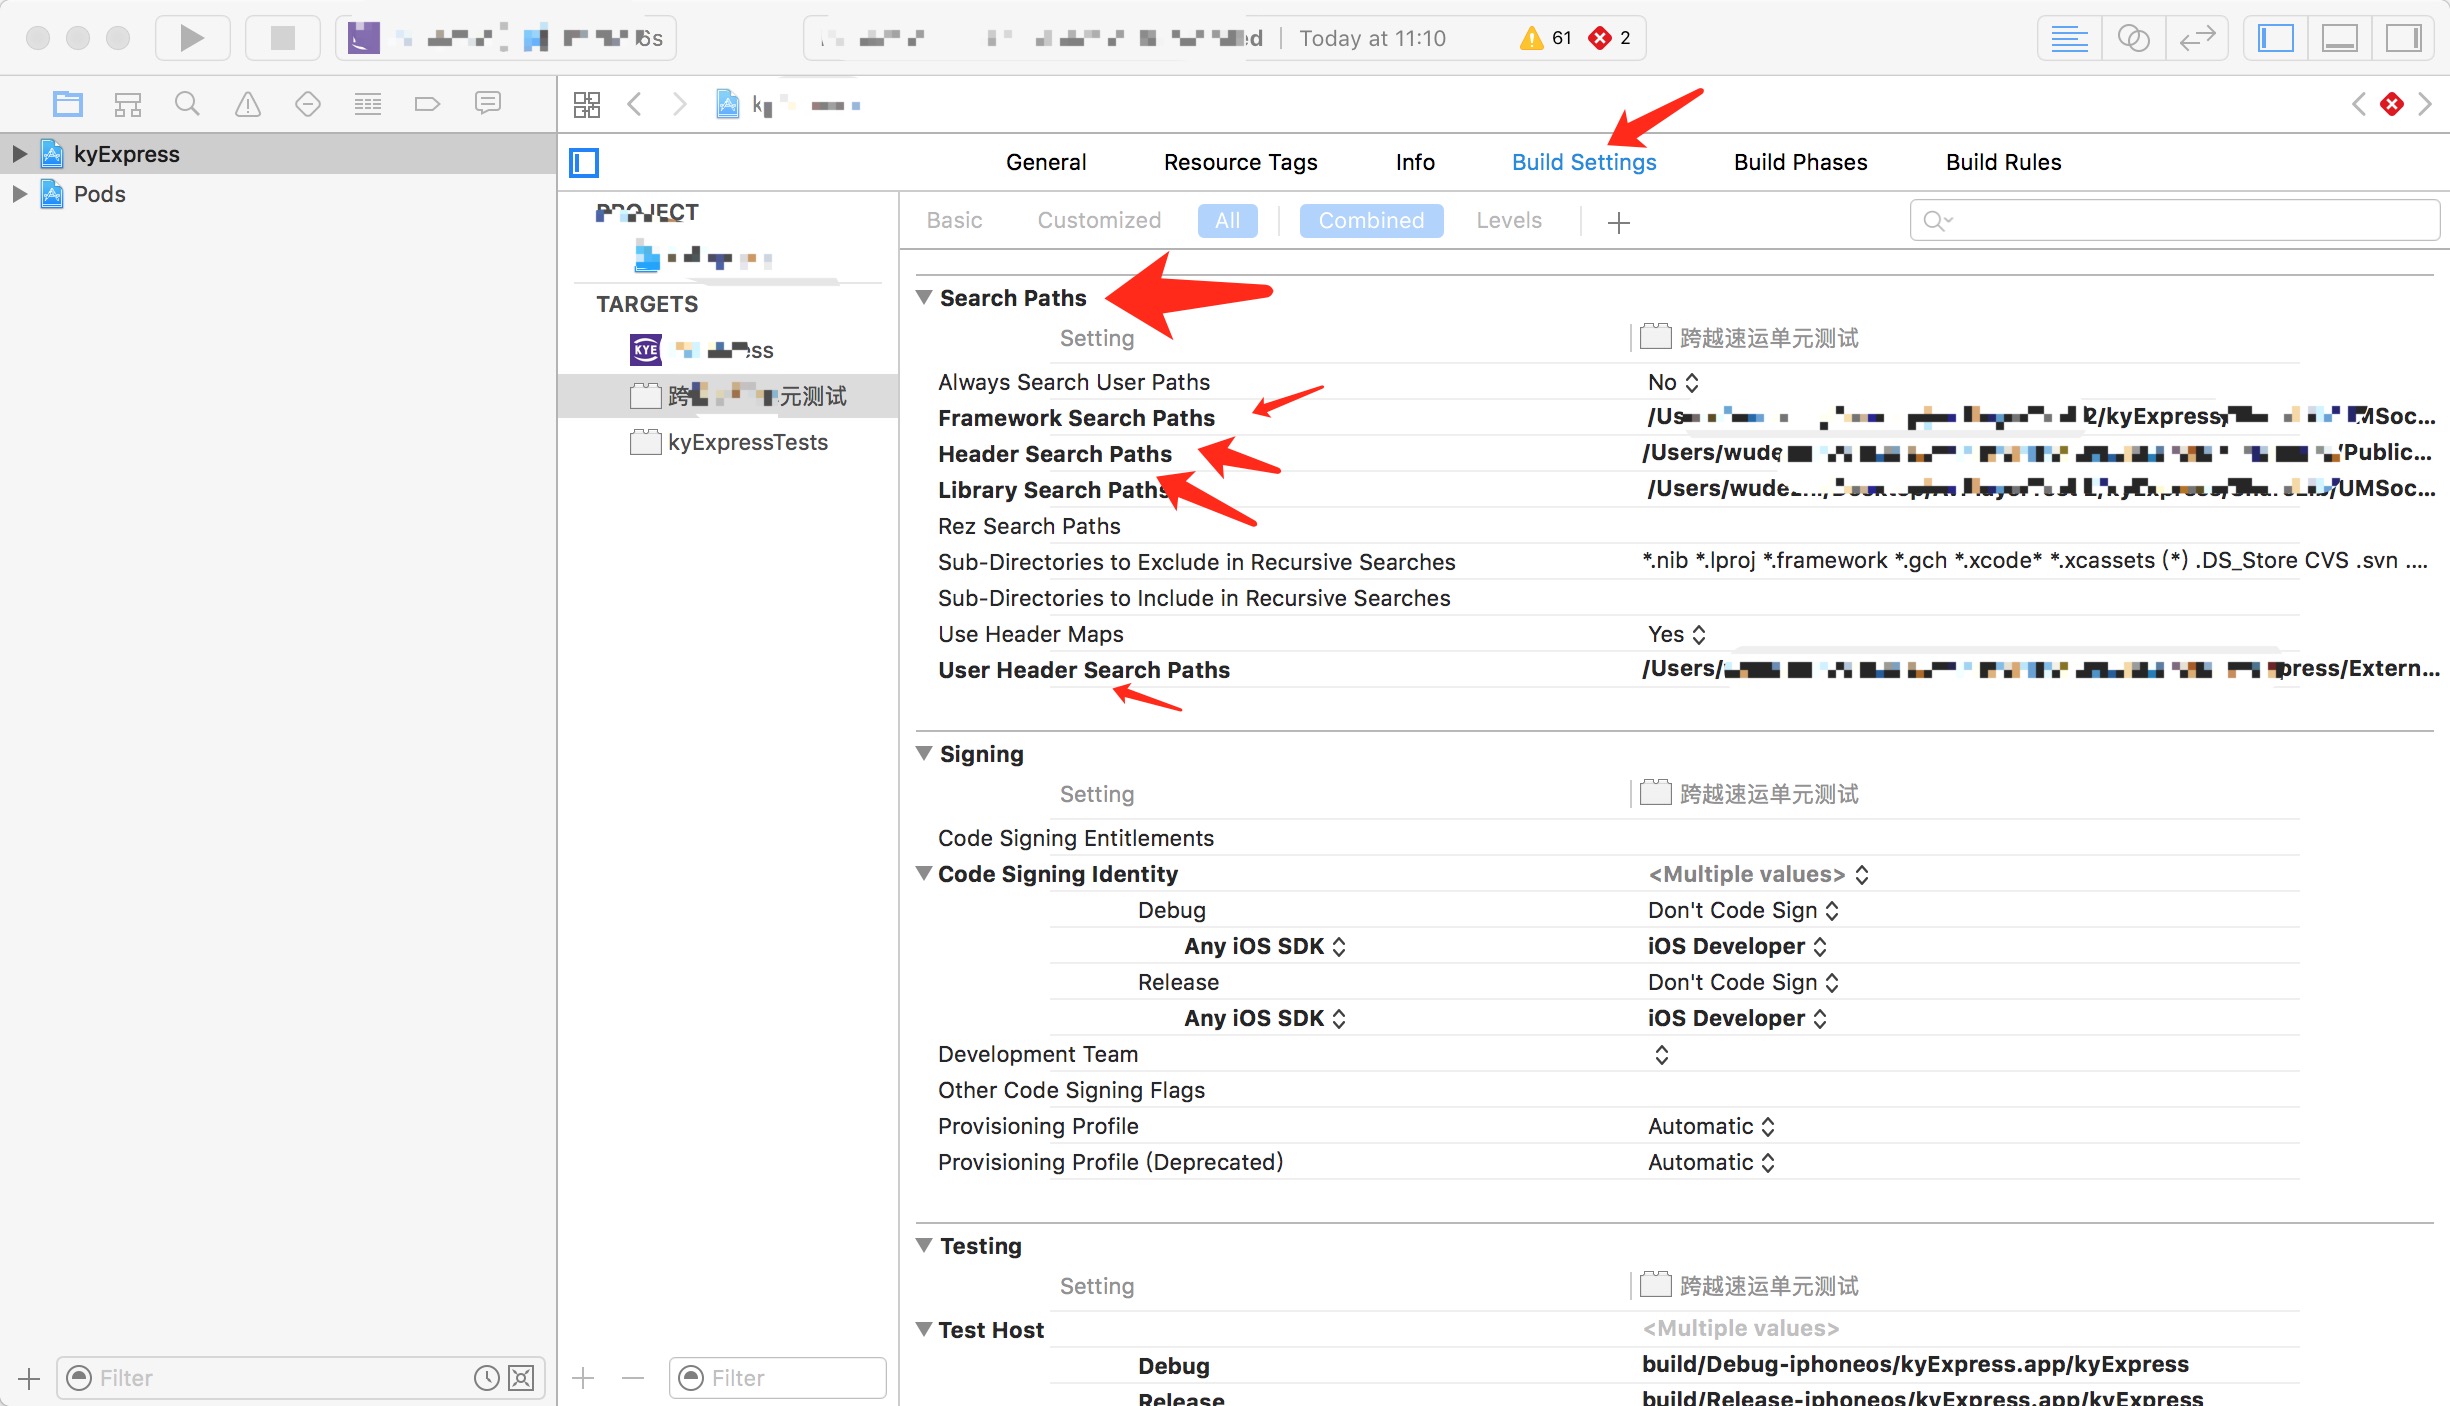The image size is (2450, 1406).
Task: Change Use Header Maps value
Action: [1677, 634]
